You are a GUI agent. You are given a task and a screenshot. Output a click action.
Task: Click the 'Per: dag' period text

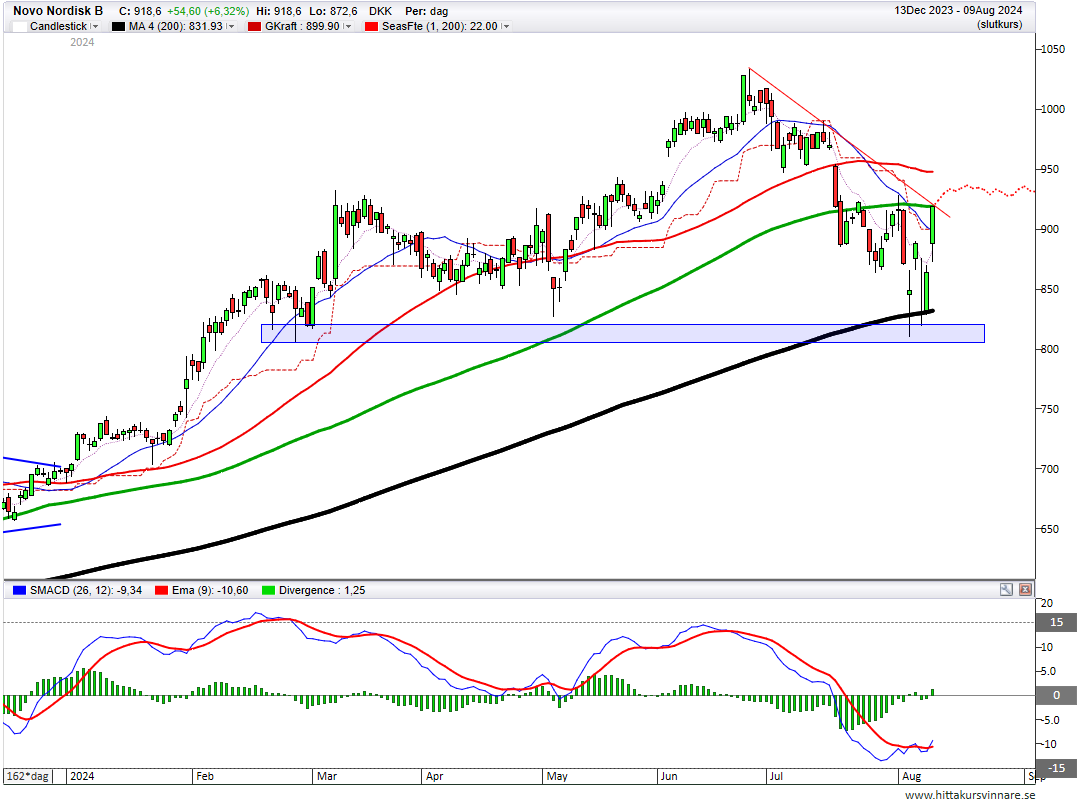[426, 11]
